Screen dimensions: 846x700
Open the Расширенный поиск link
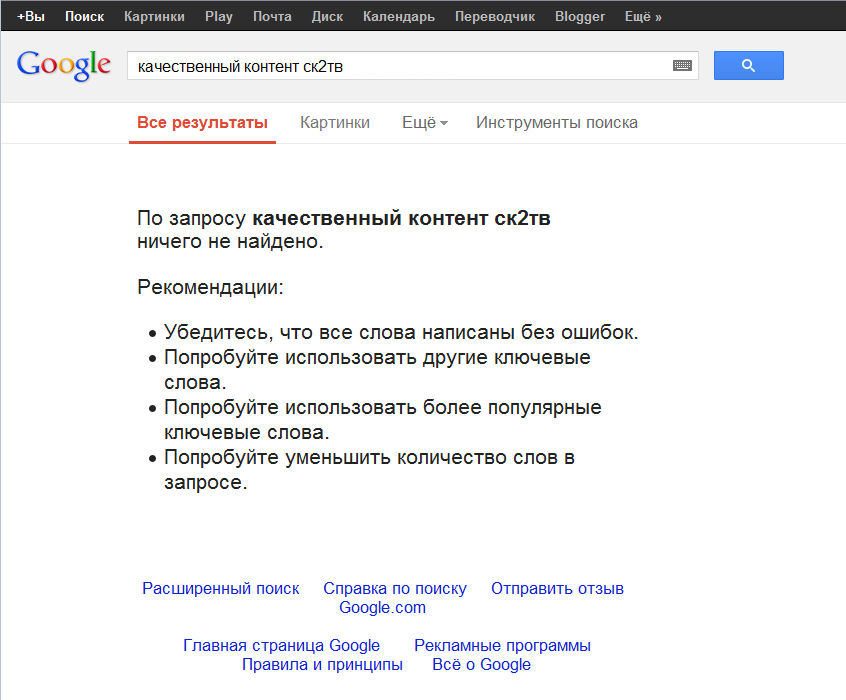coord(221,588)
